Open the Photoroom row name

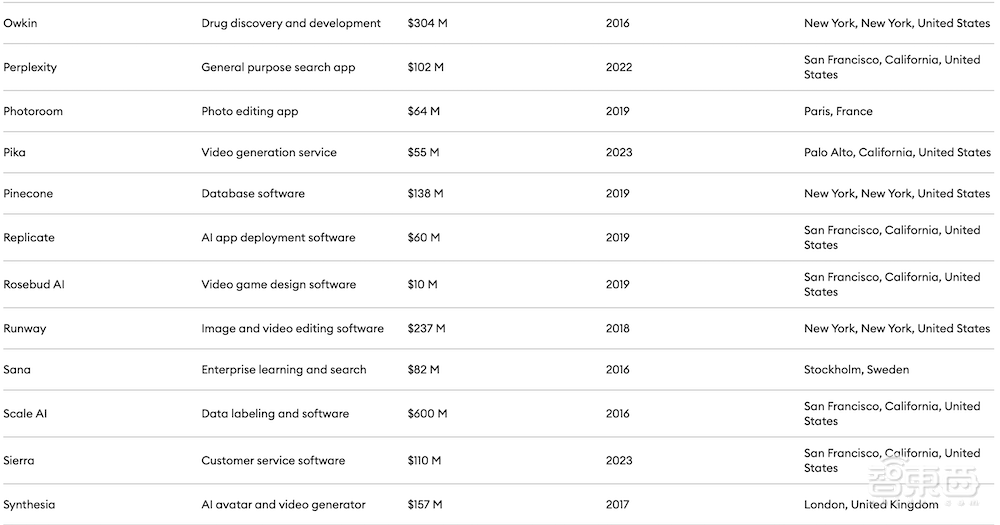33,111
